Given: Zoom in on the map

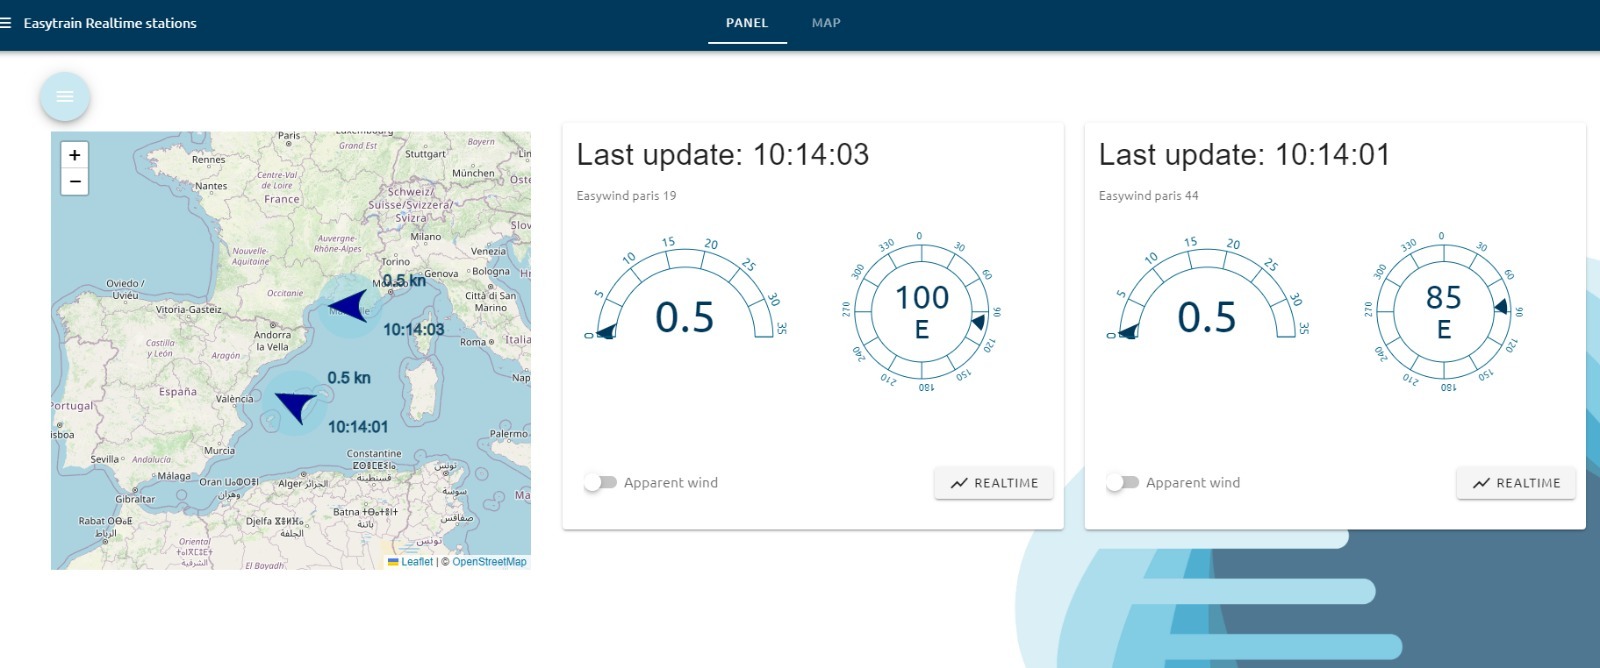Looking at the screenshot, I should click(x=75, y=155).
